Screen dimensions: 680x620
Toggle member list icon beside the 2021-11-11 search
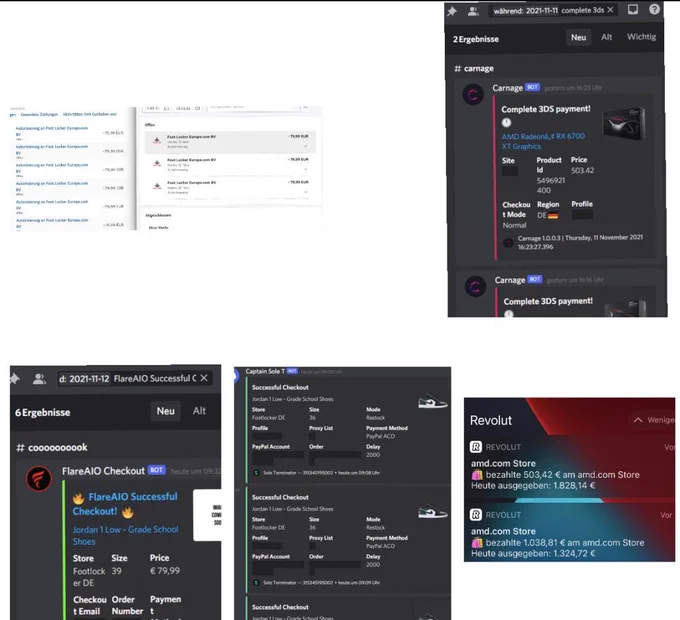click(x=473, y=11)
